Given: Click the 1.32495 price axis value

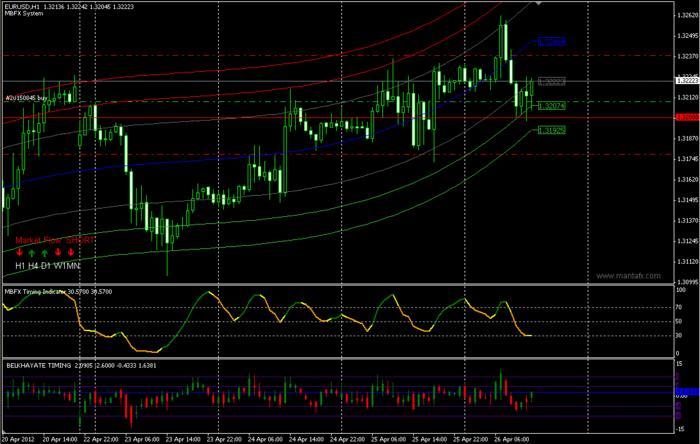Looking at the screenshot, I should coord(688,36).
